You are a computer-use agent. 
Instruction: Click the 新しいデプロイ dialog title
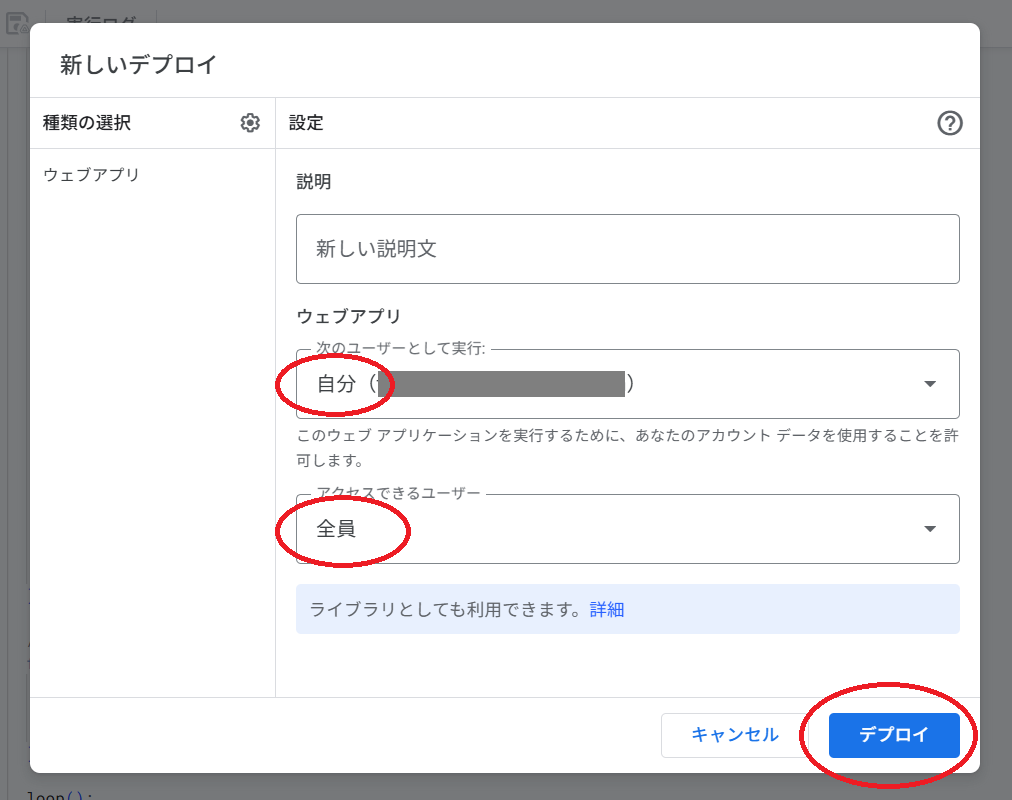pyautogui.click(x=138, y=65)
